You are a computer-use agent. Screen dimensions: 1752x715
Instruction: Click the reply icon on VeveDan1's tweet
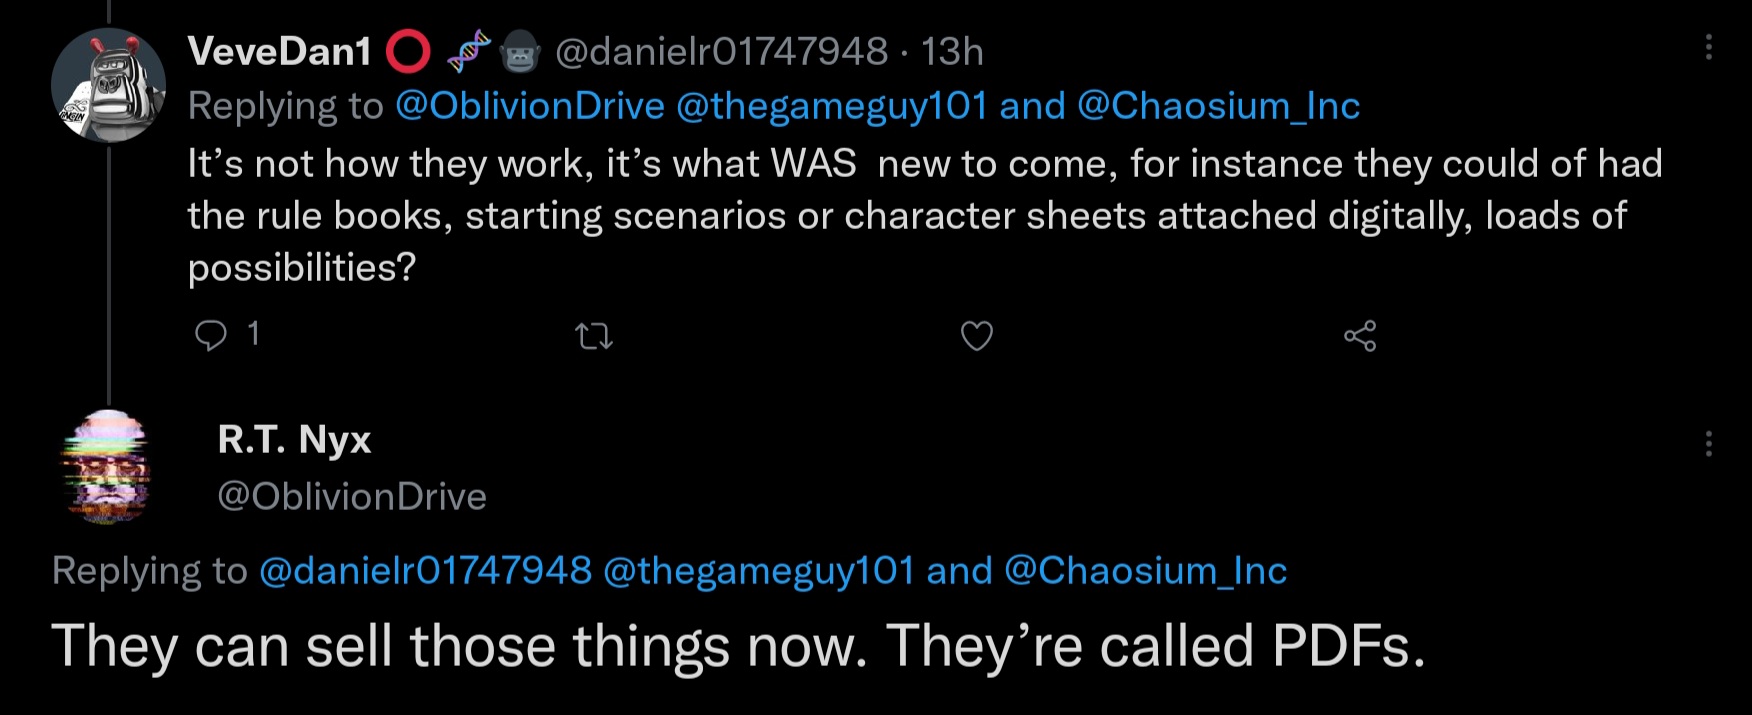tap(211, 335)
